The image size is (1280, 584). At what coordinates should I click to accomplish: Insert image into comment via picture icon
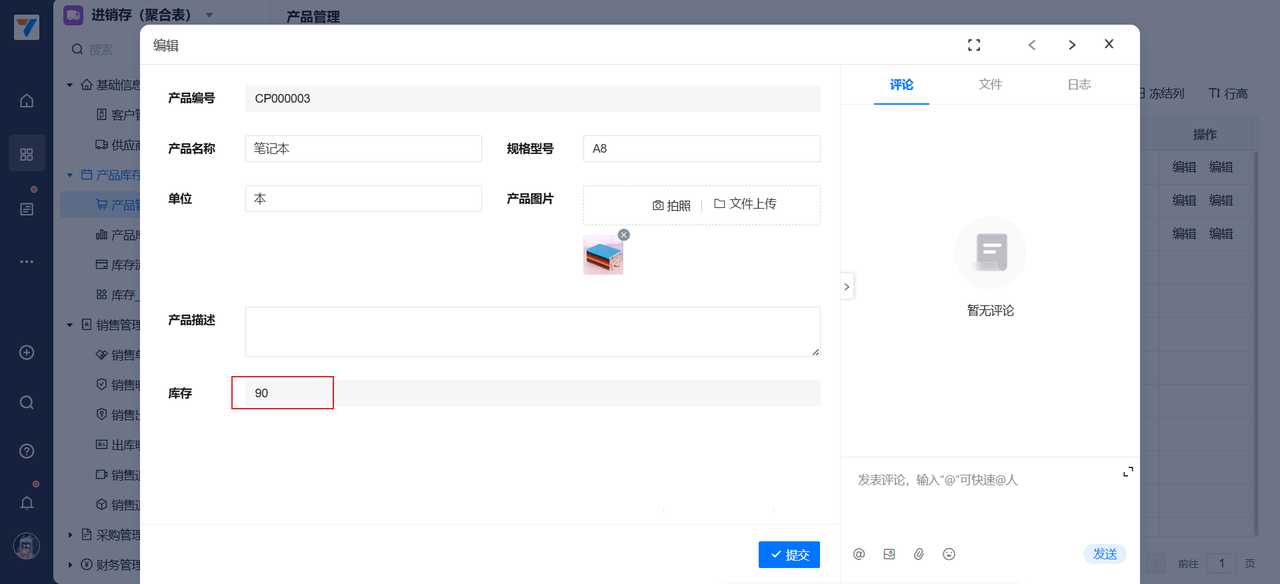coord(889,554)
